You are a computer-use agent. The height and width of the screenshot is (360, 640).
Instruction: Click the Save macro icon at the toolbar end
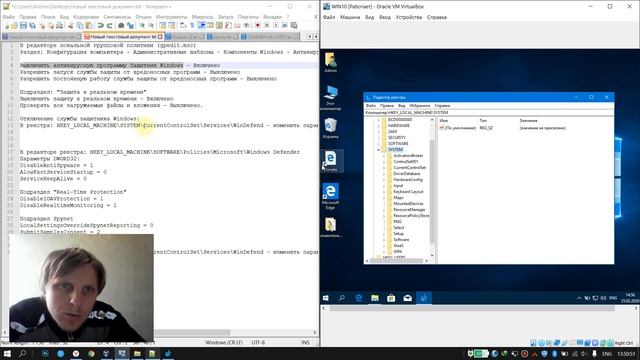tap(293, 25)
